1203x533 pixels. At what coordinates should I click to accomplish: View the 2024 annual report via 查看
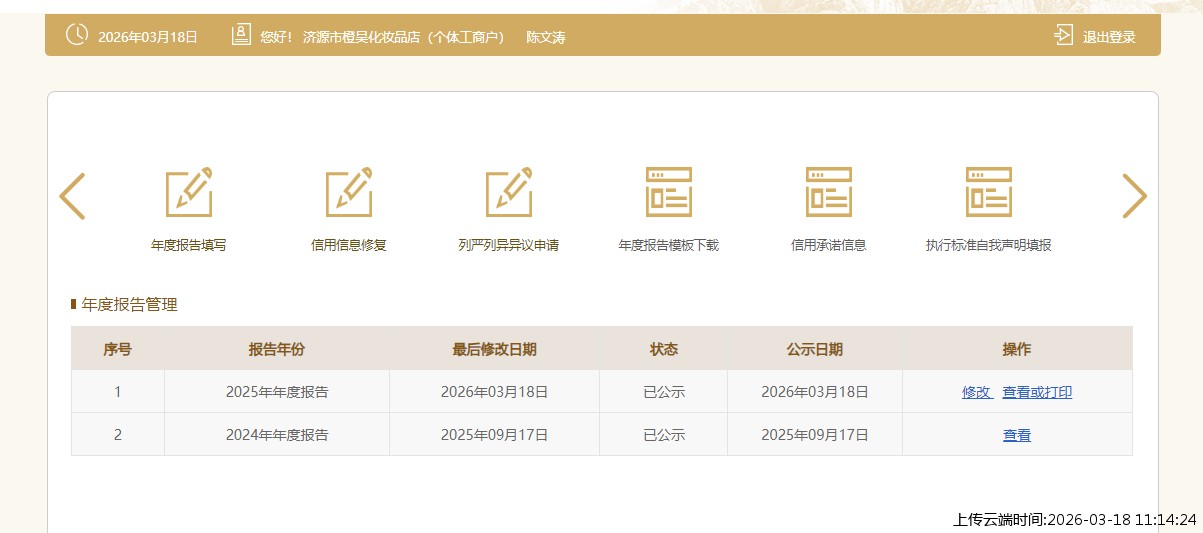pyautogui.click(x=1017, y=436)
